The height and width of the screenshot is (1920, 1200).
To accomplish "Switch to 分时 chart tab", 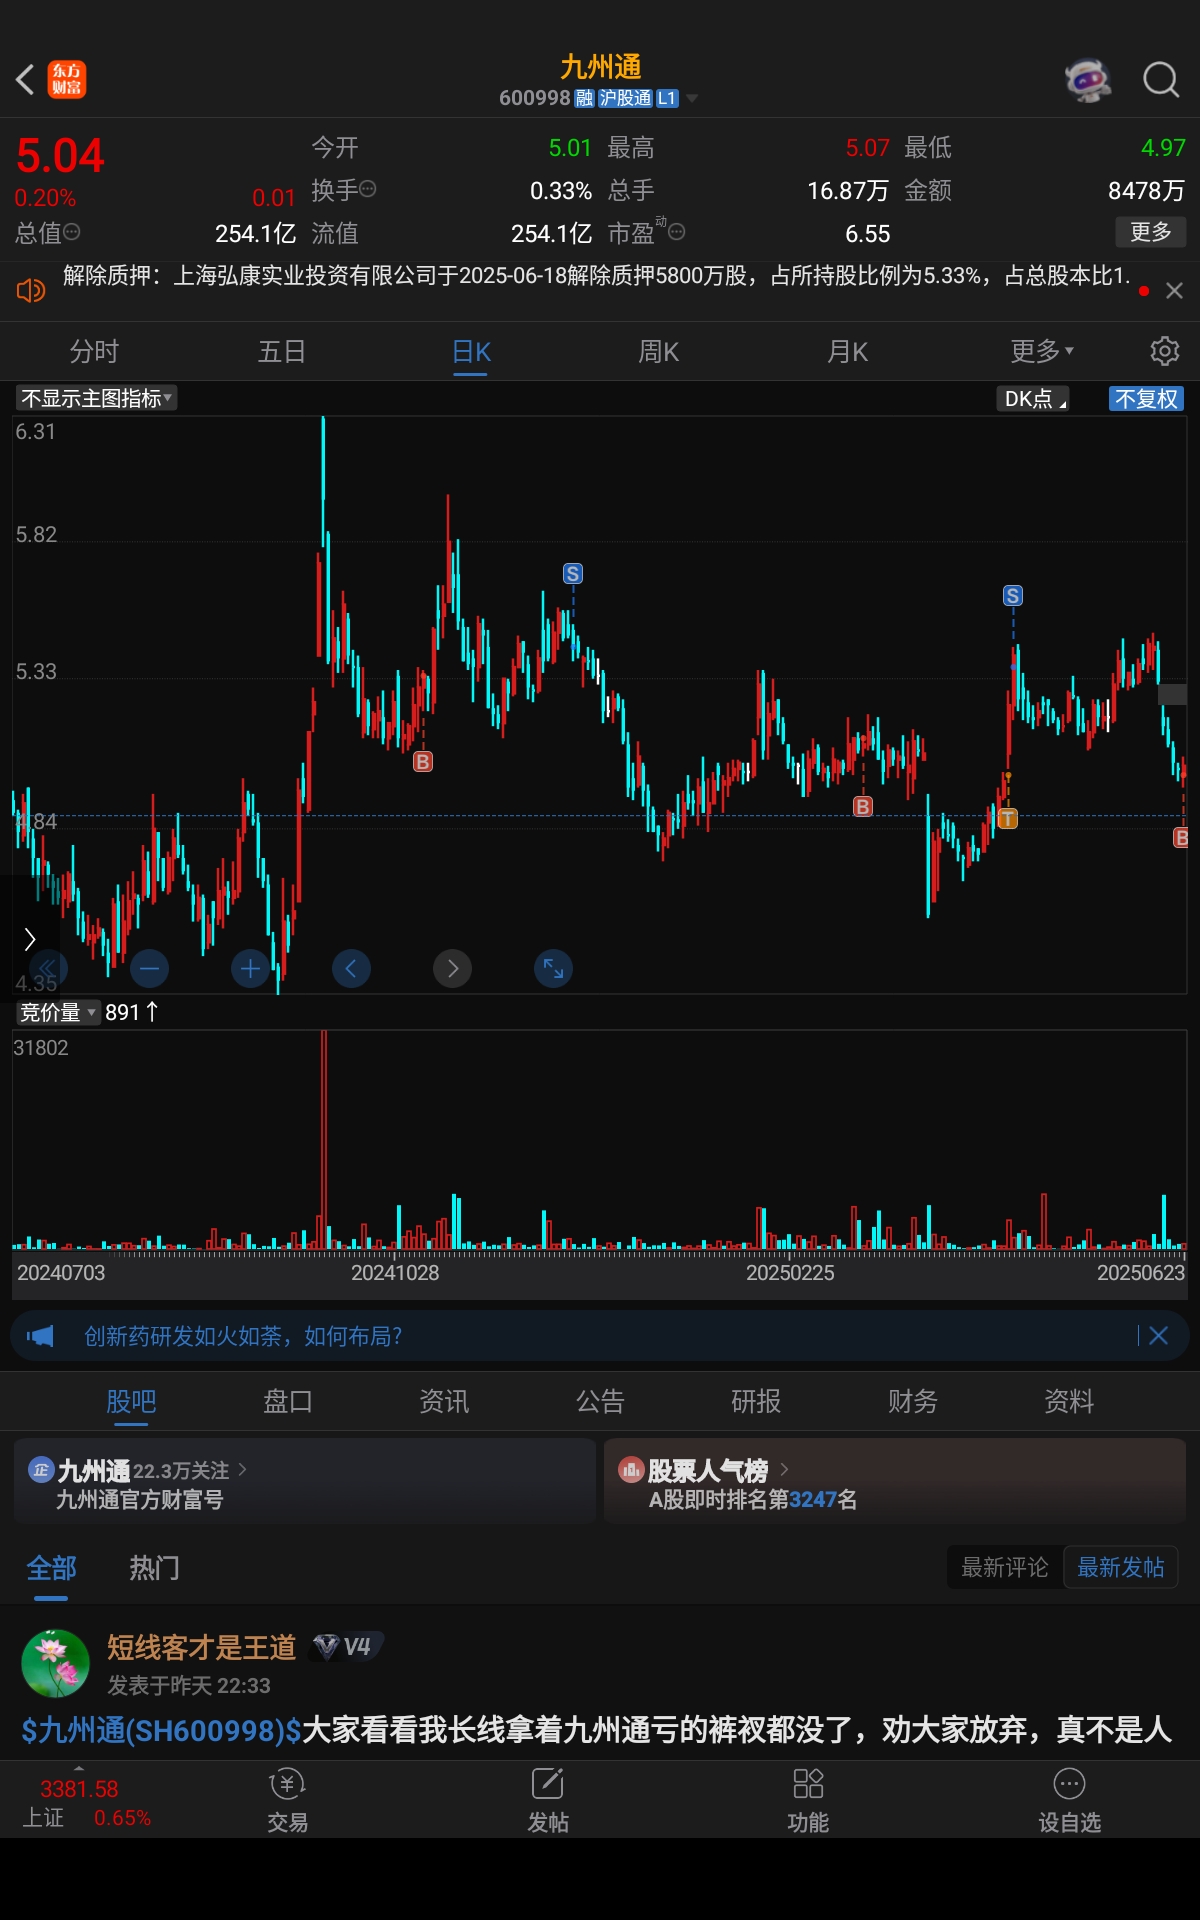I will [x=94, y=351].
